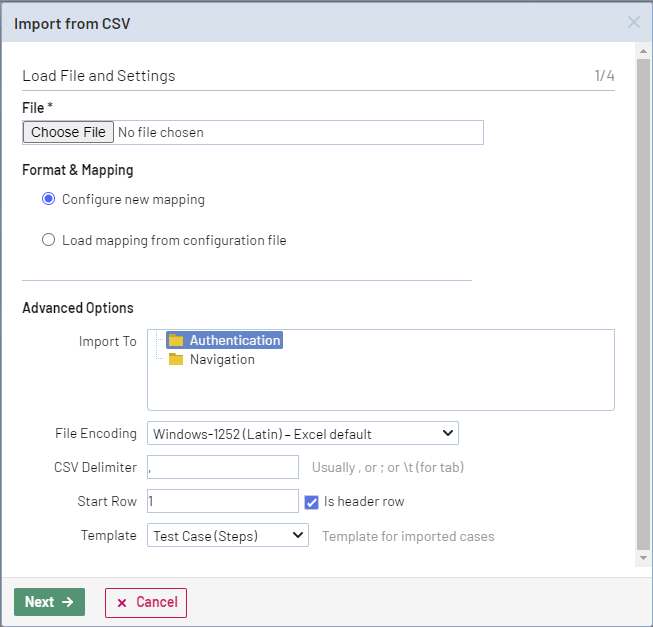
Task: Close the Import from CSV dialog
Action: (633, 22)
